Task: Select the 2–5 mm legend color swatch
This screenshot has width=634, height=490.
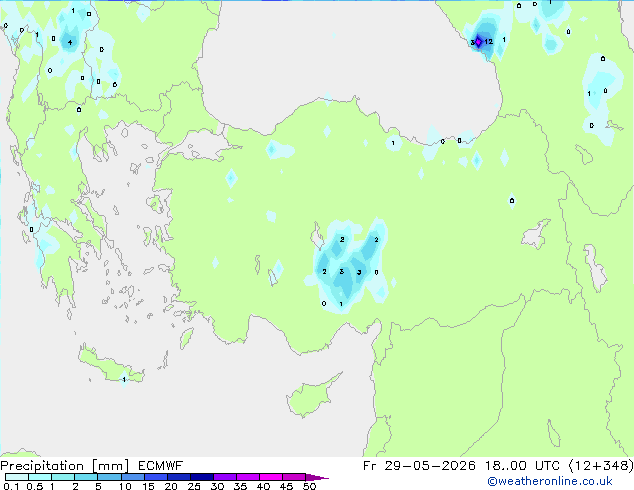Action: point(86,477)
